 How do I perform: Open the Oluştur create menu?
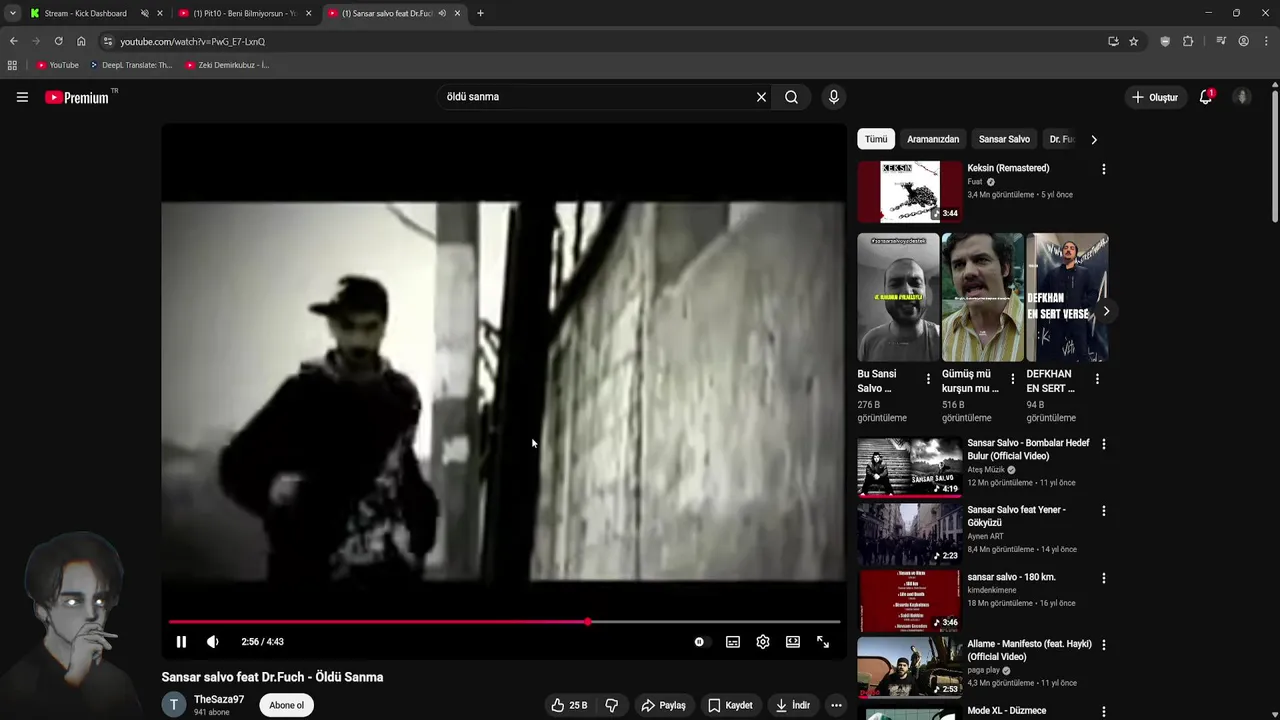(x=1155, y=97)
